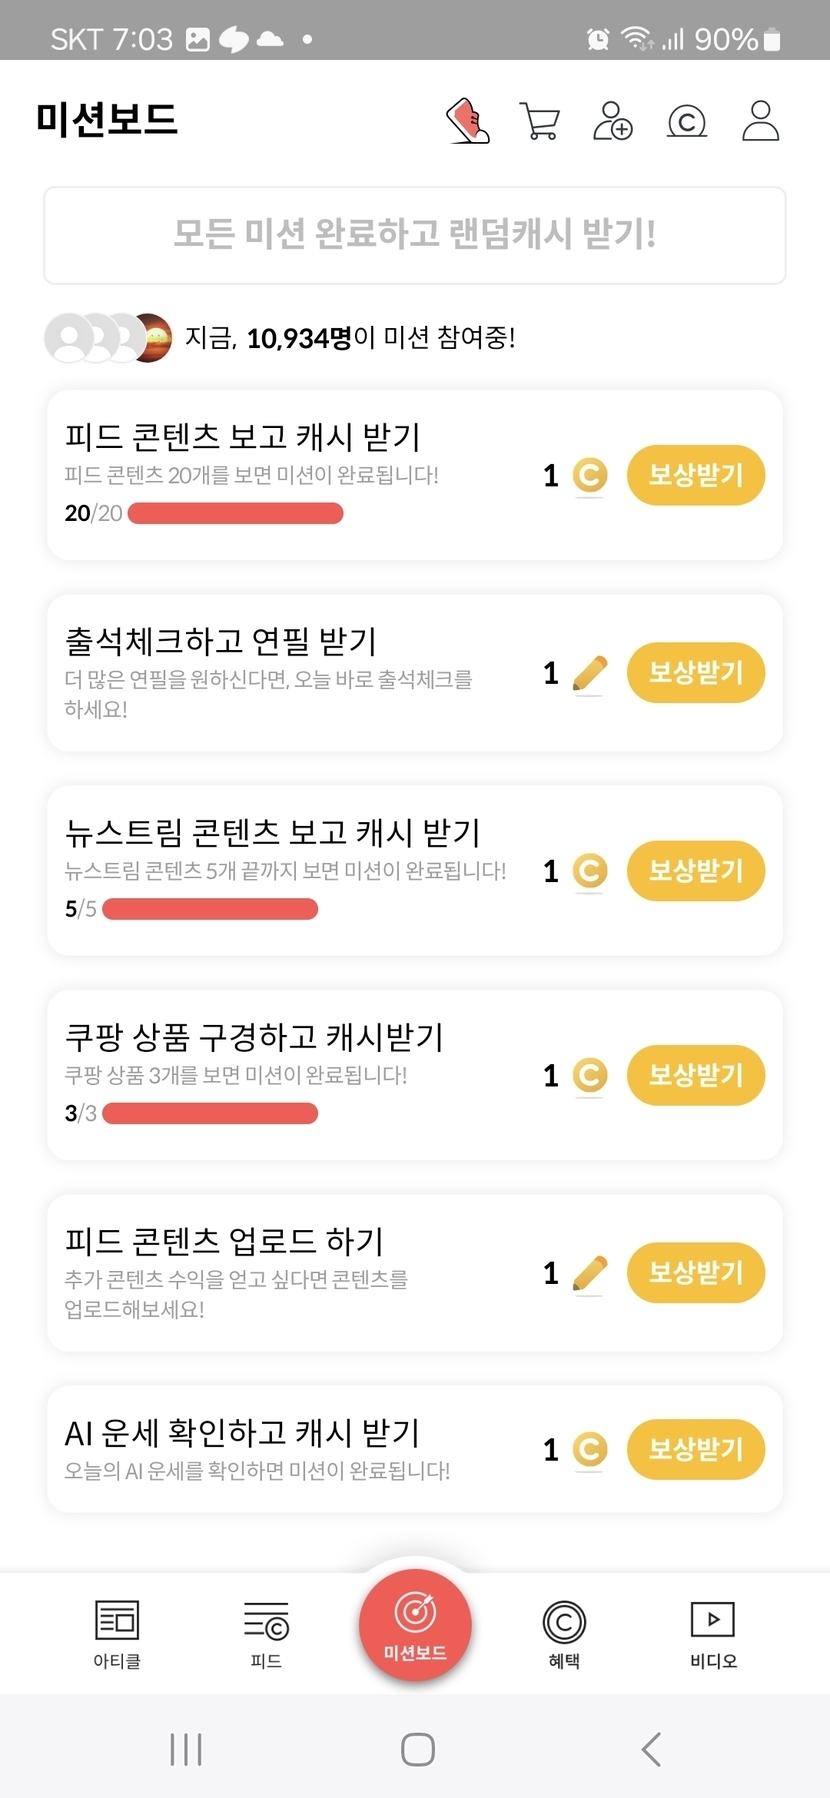The image size is (830, 1798).
Task: Tap the invite friend icon
Action: click(612, 121)
